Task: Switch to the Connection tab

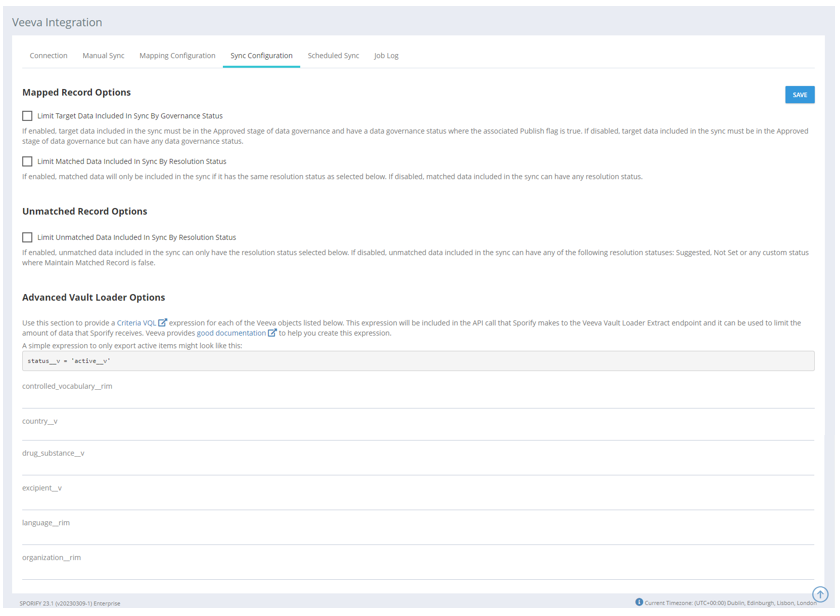Action: click(x=48, y=56)
